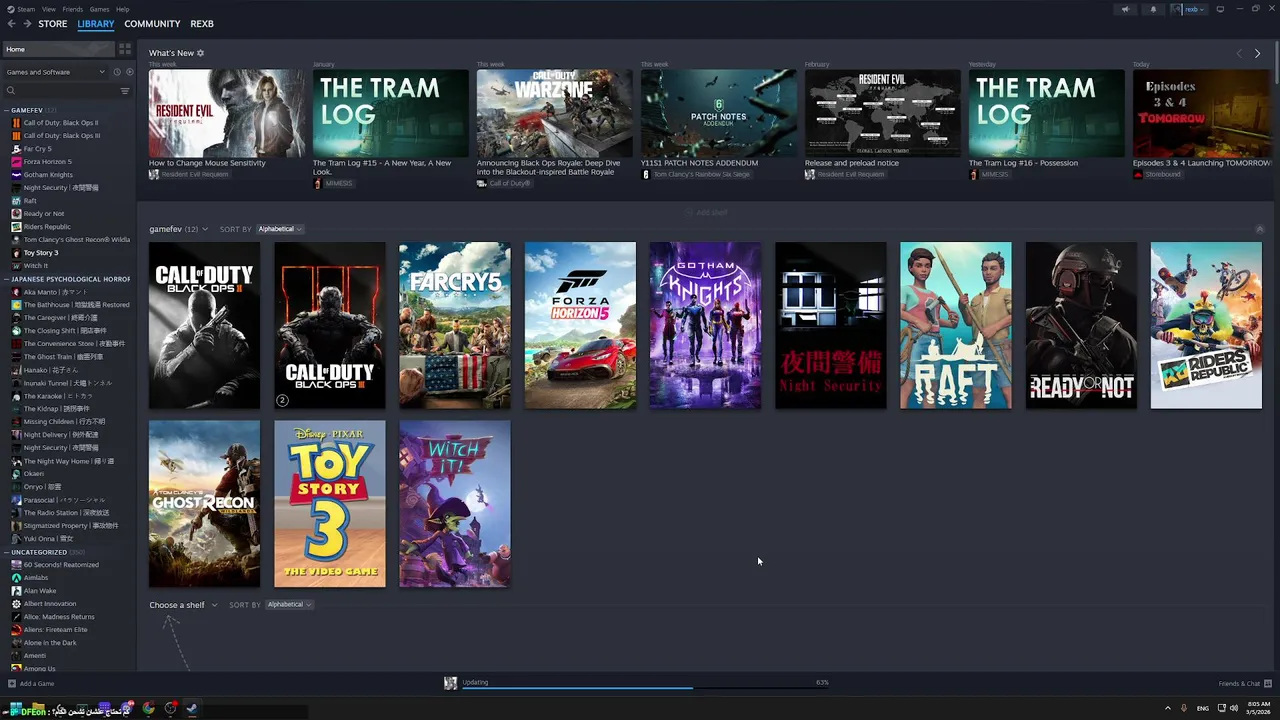Open the lower shelf Alphabetical sort dropdown

289,604
